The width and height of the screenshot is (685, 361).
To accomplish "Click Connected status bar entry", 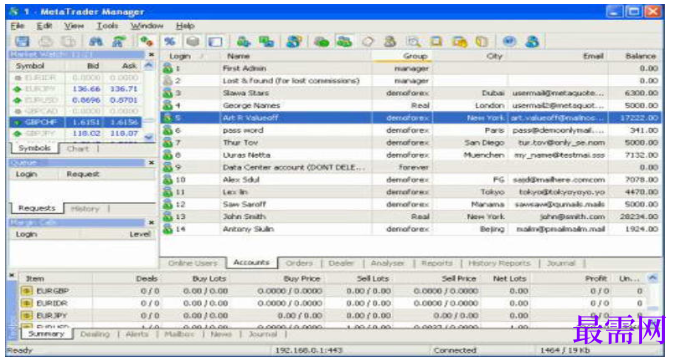I will 455,350.
